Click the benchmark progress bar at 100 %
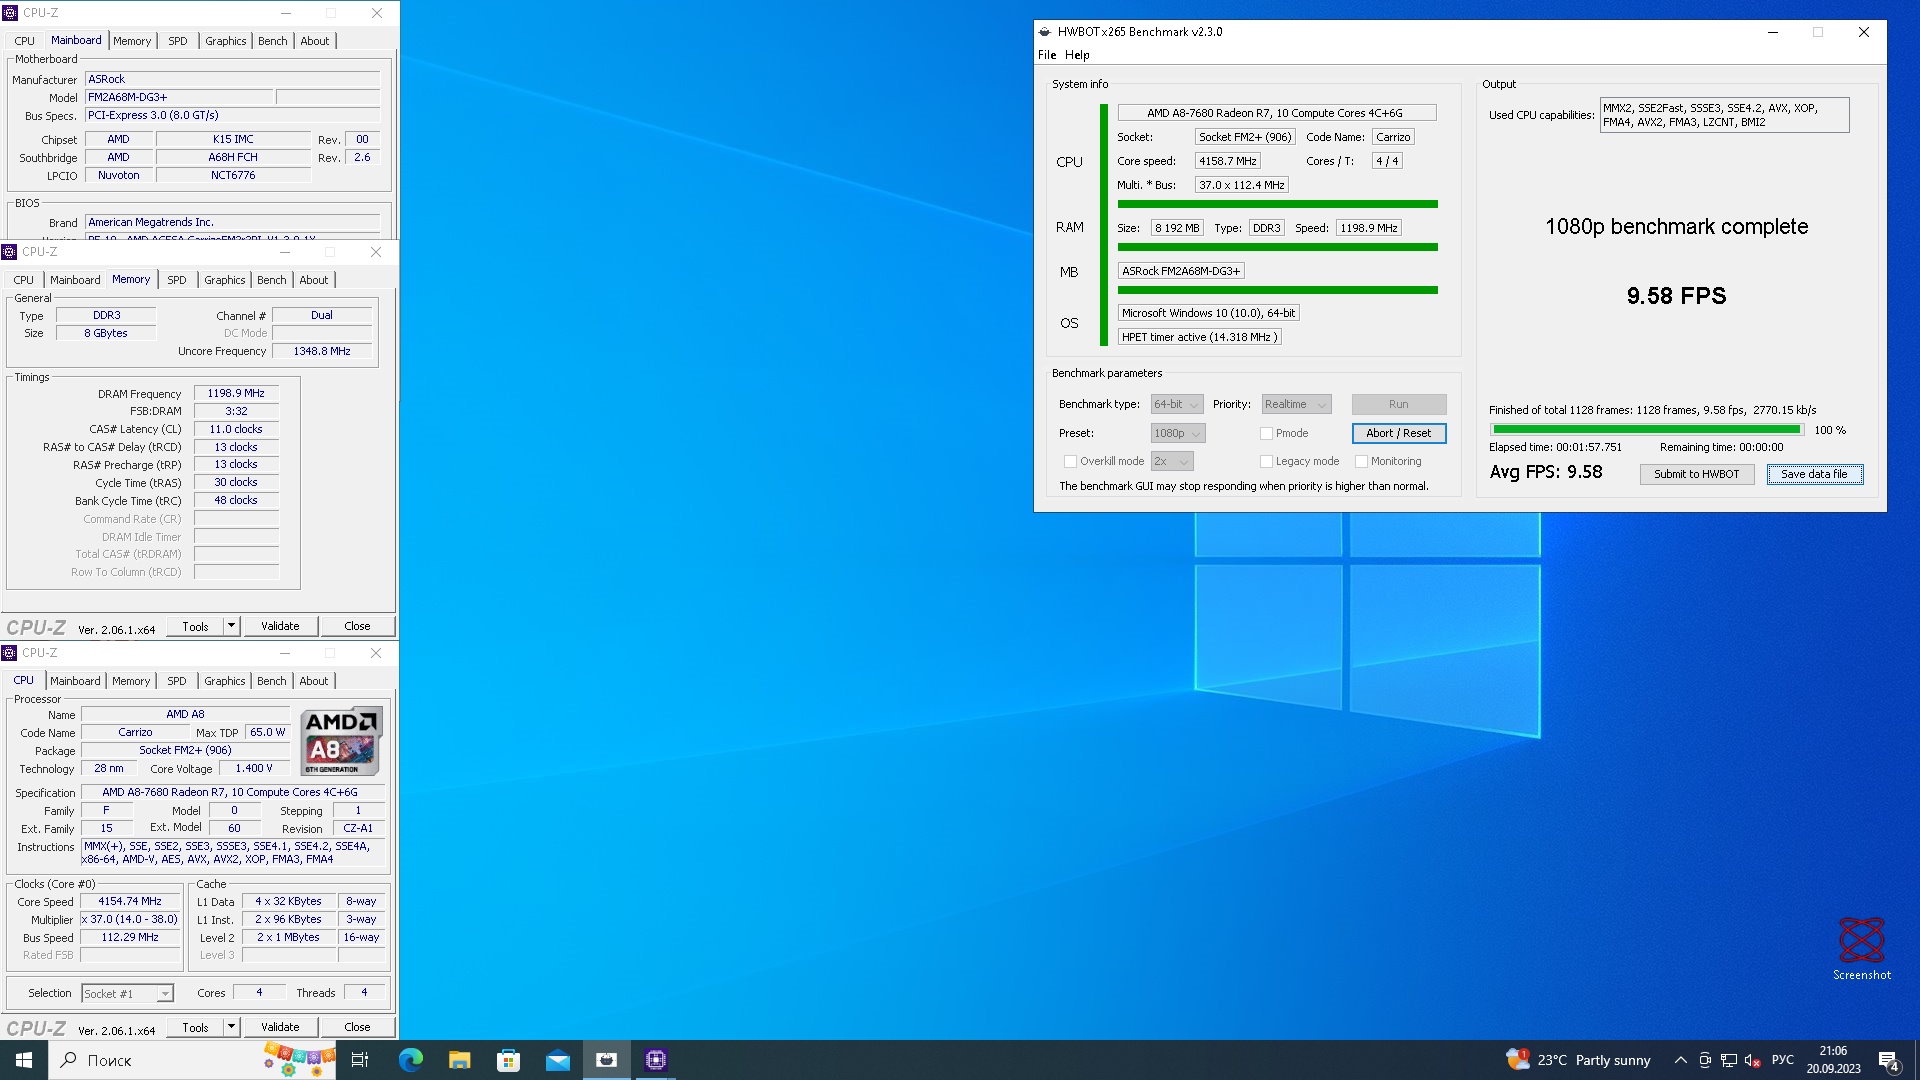The width and height of the screenshot is (1920, 1080). tap(1646, 430)
